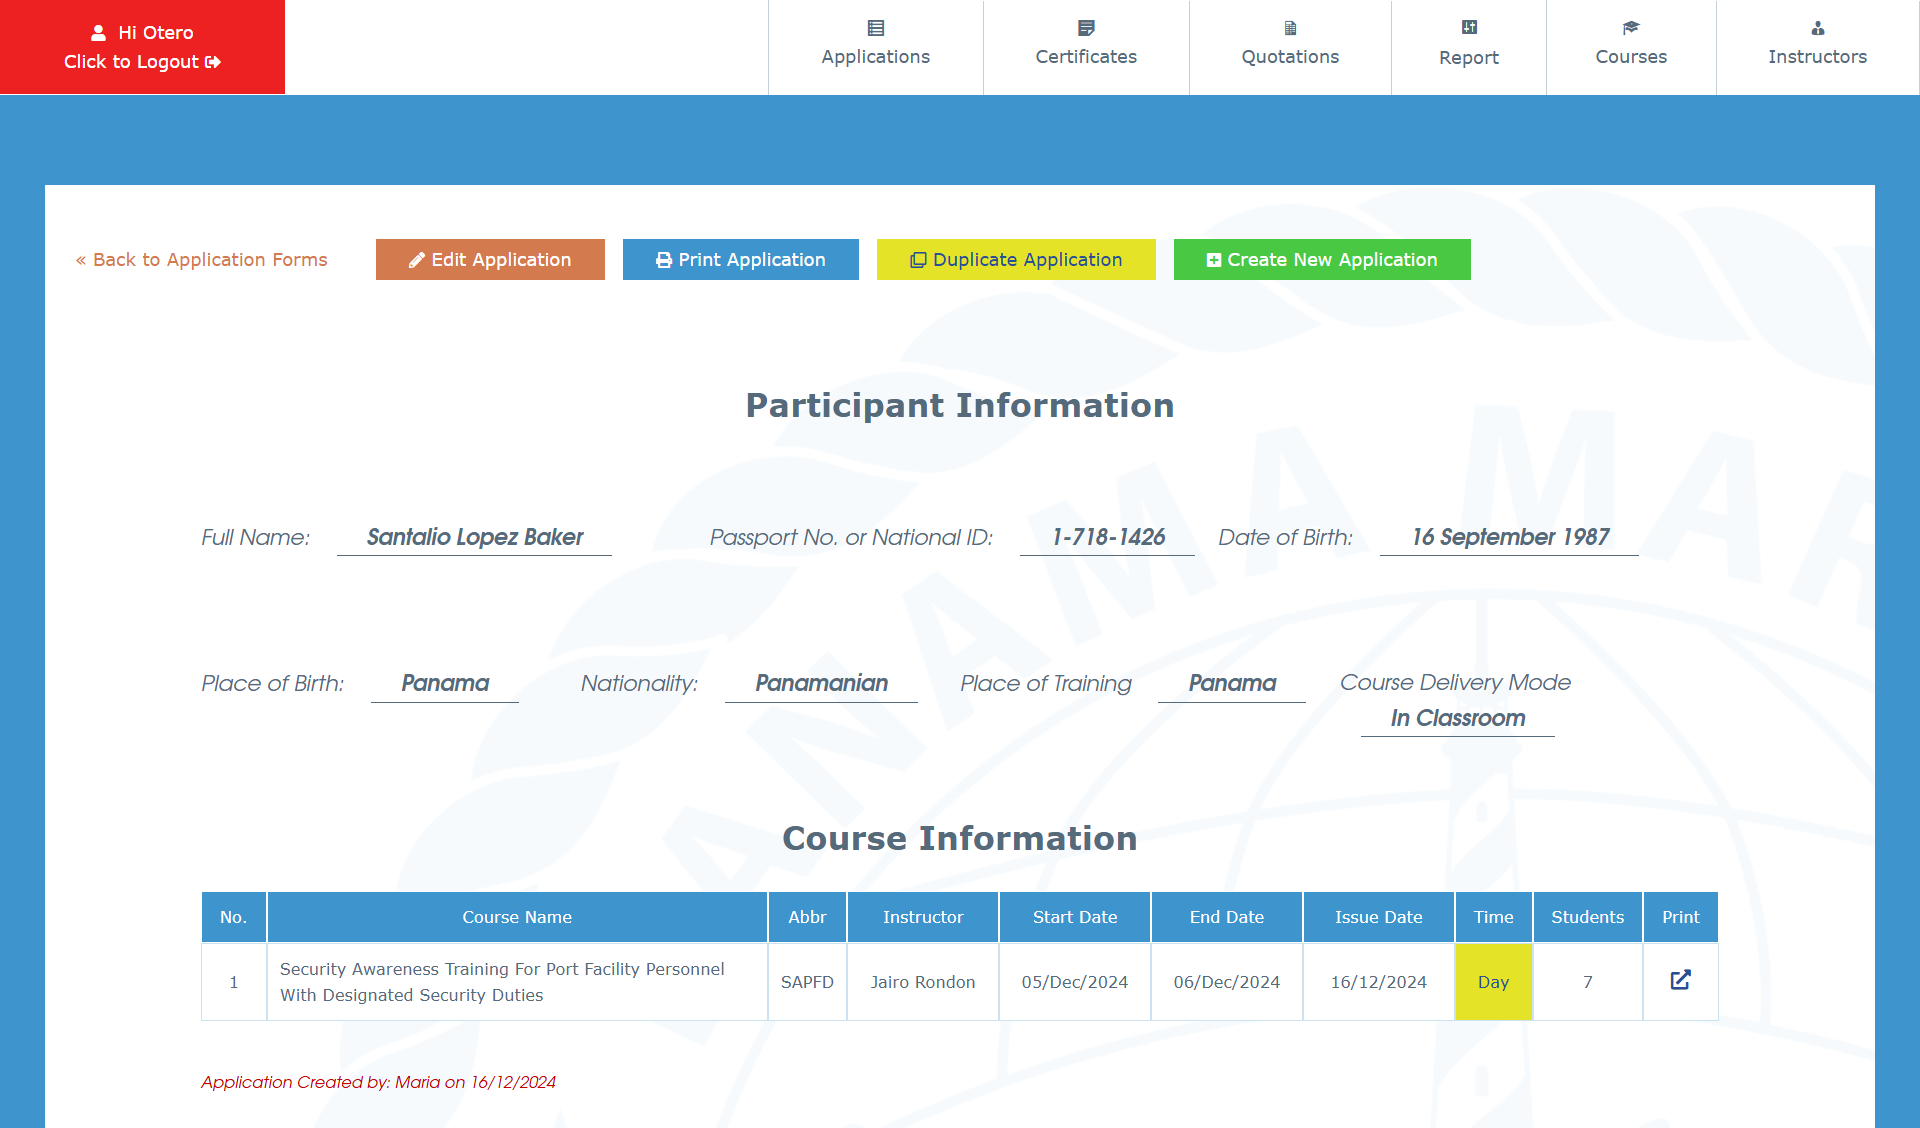
Task: Open print link icon for SAPFD course row
Action: pos(1680,980)
